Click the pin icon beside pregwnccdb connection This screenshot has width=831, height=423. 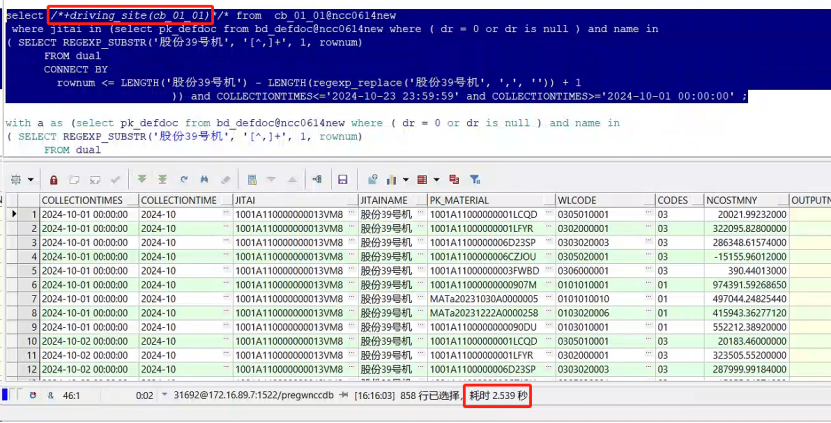tap(343, 395)
